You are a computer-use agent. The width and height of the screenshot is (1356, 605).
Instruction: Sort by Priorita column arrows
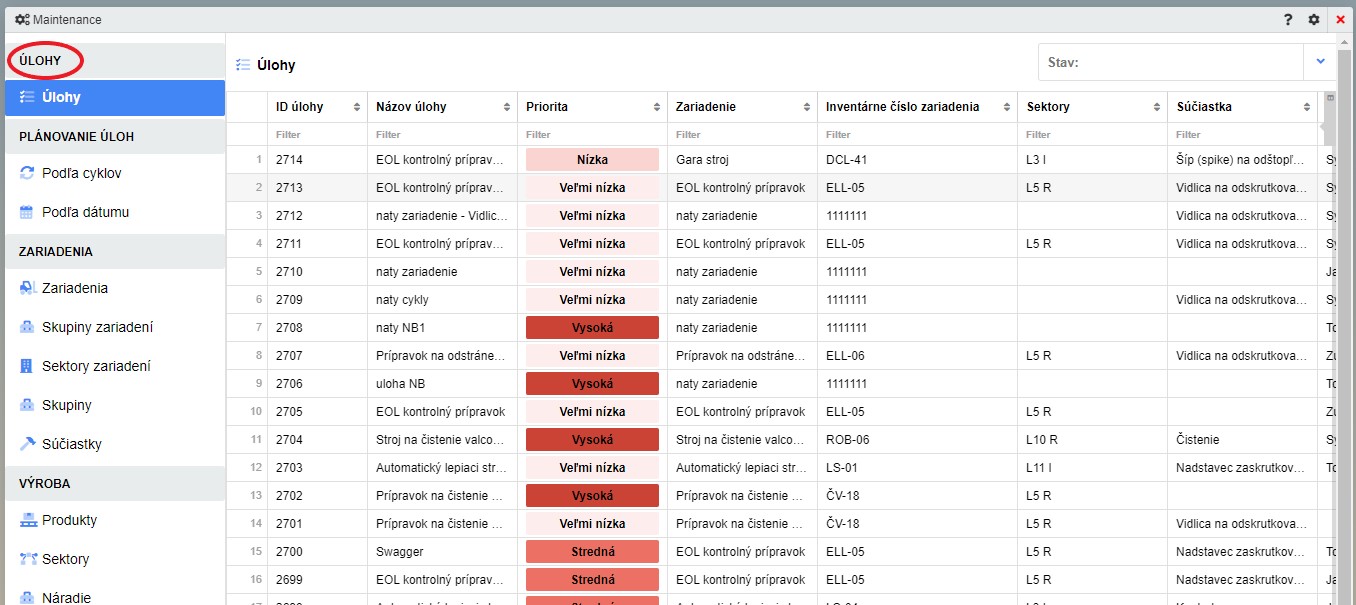point(657,107)
